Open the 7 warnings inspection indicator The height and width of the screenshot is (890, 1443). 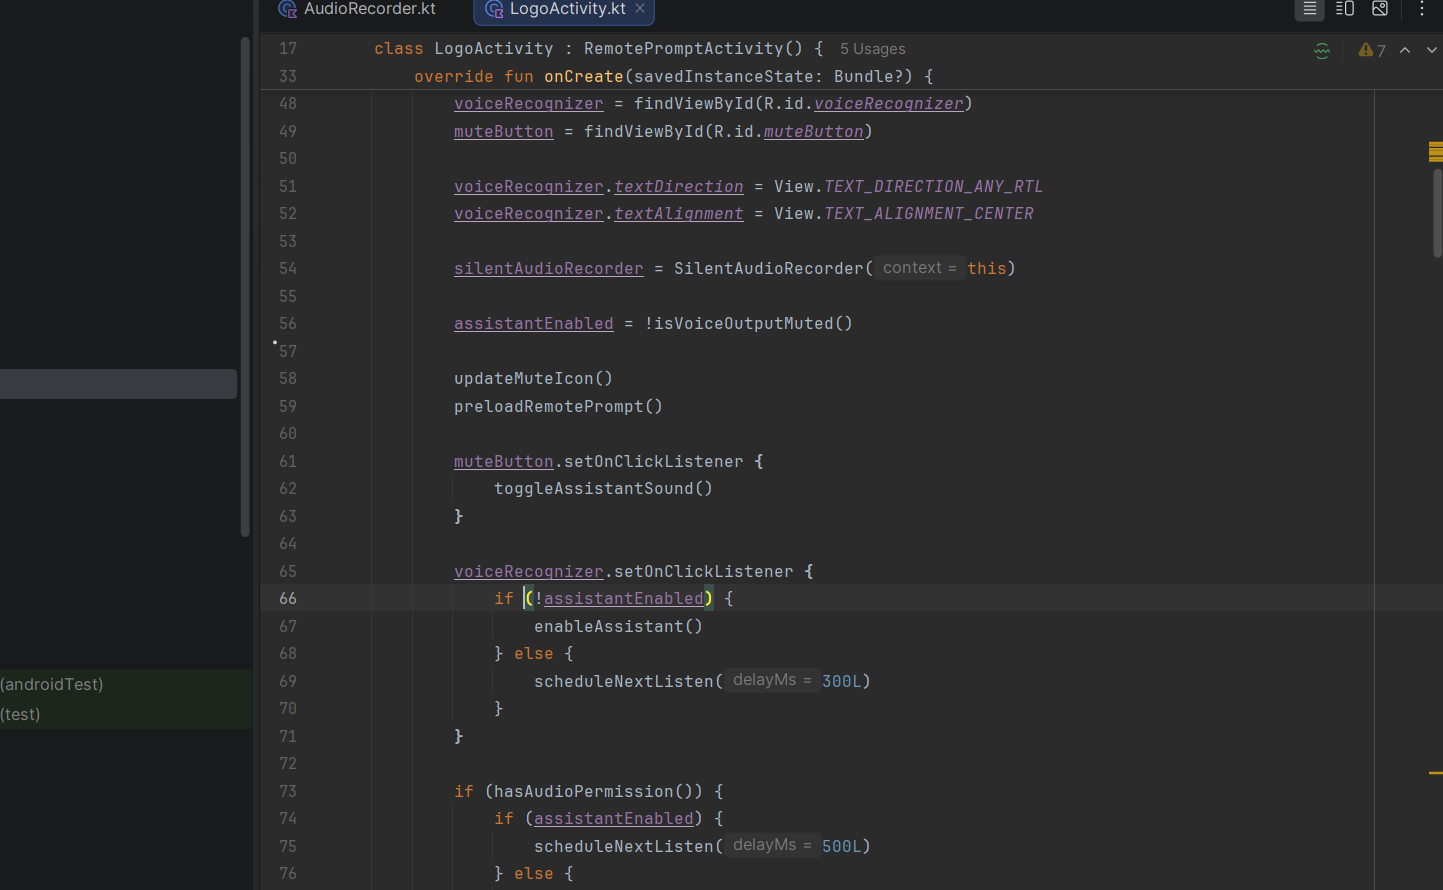tap(1372, 50)
